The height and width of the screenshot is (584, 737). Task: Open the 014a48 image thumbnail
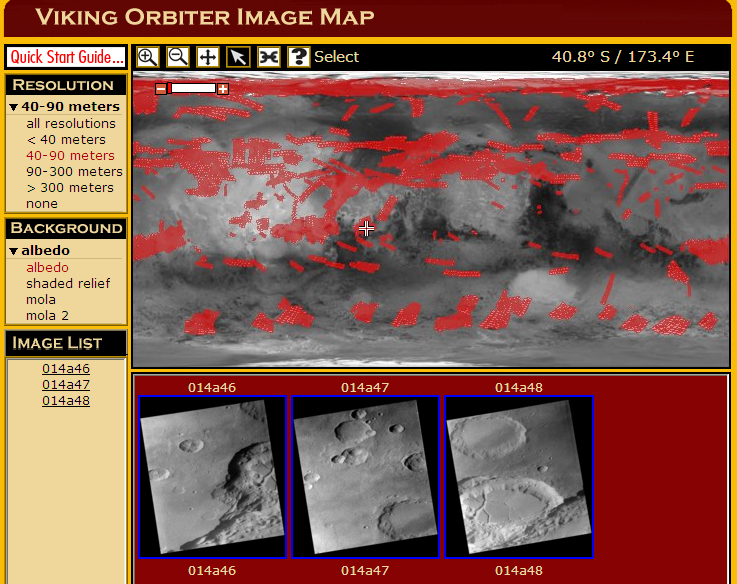518,477
